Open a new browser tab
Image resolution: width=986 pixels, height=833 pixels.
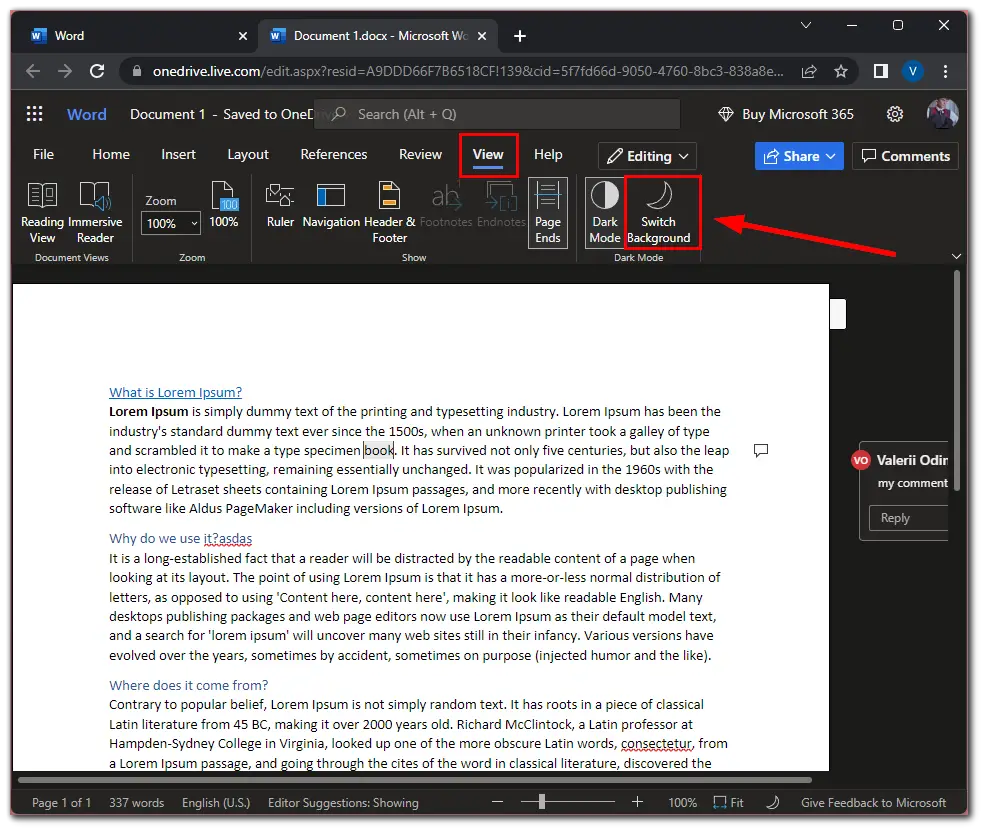click(x=519, y=36)
